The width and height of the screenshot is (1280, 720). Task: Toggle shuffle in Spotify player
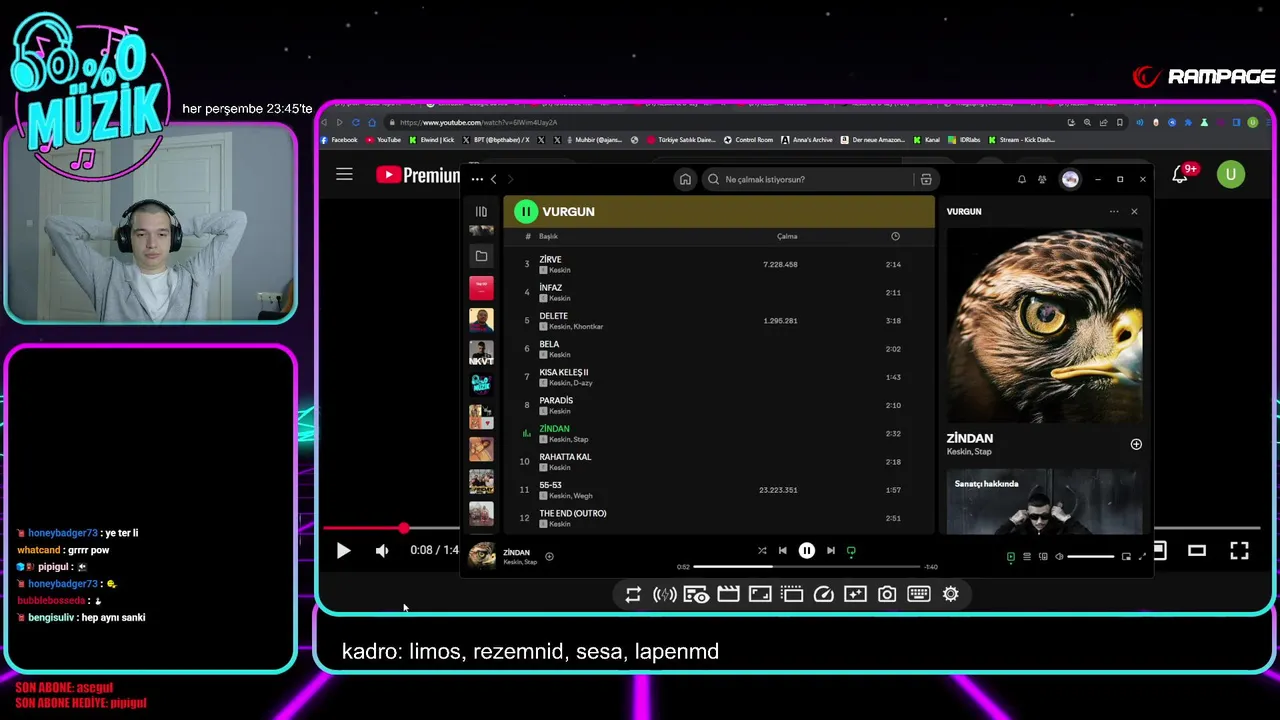click(762, 550)
